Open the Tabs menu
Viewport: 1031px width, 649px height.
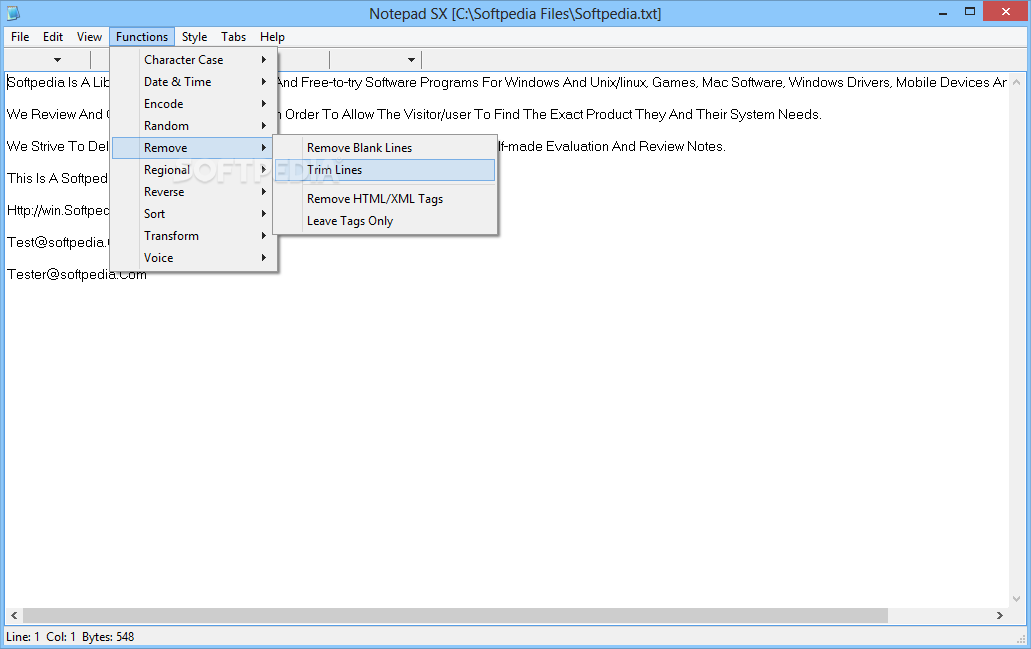pyautogui.click(x=233, y=37)
